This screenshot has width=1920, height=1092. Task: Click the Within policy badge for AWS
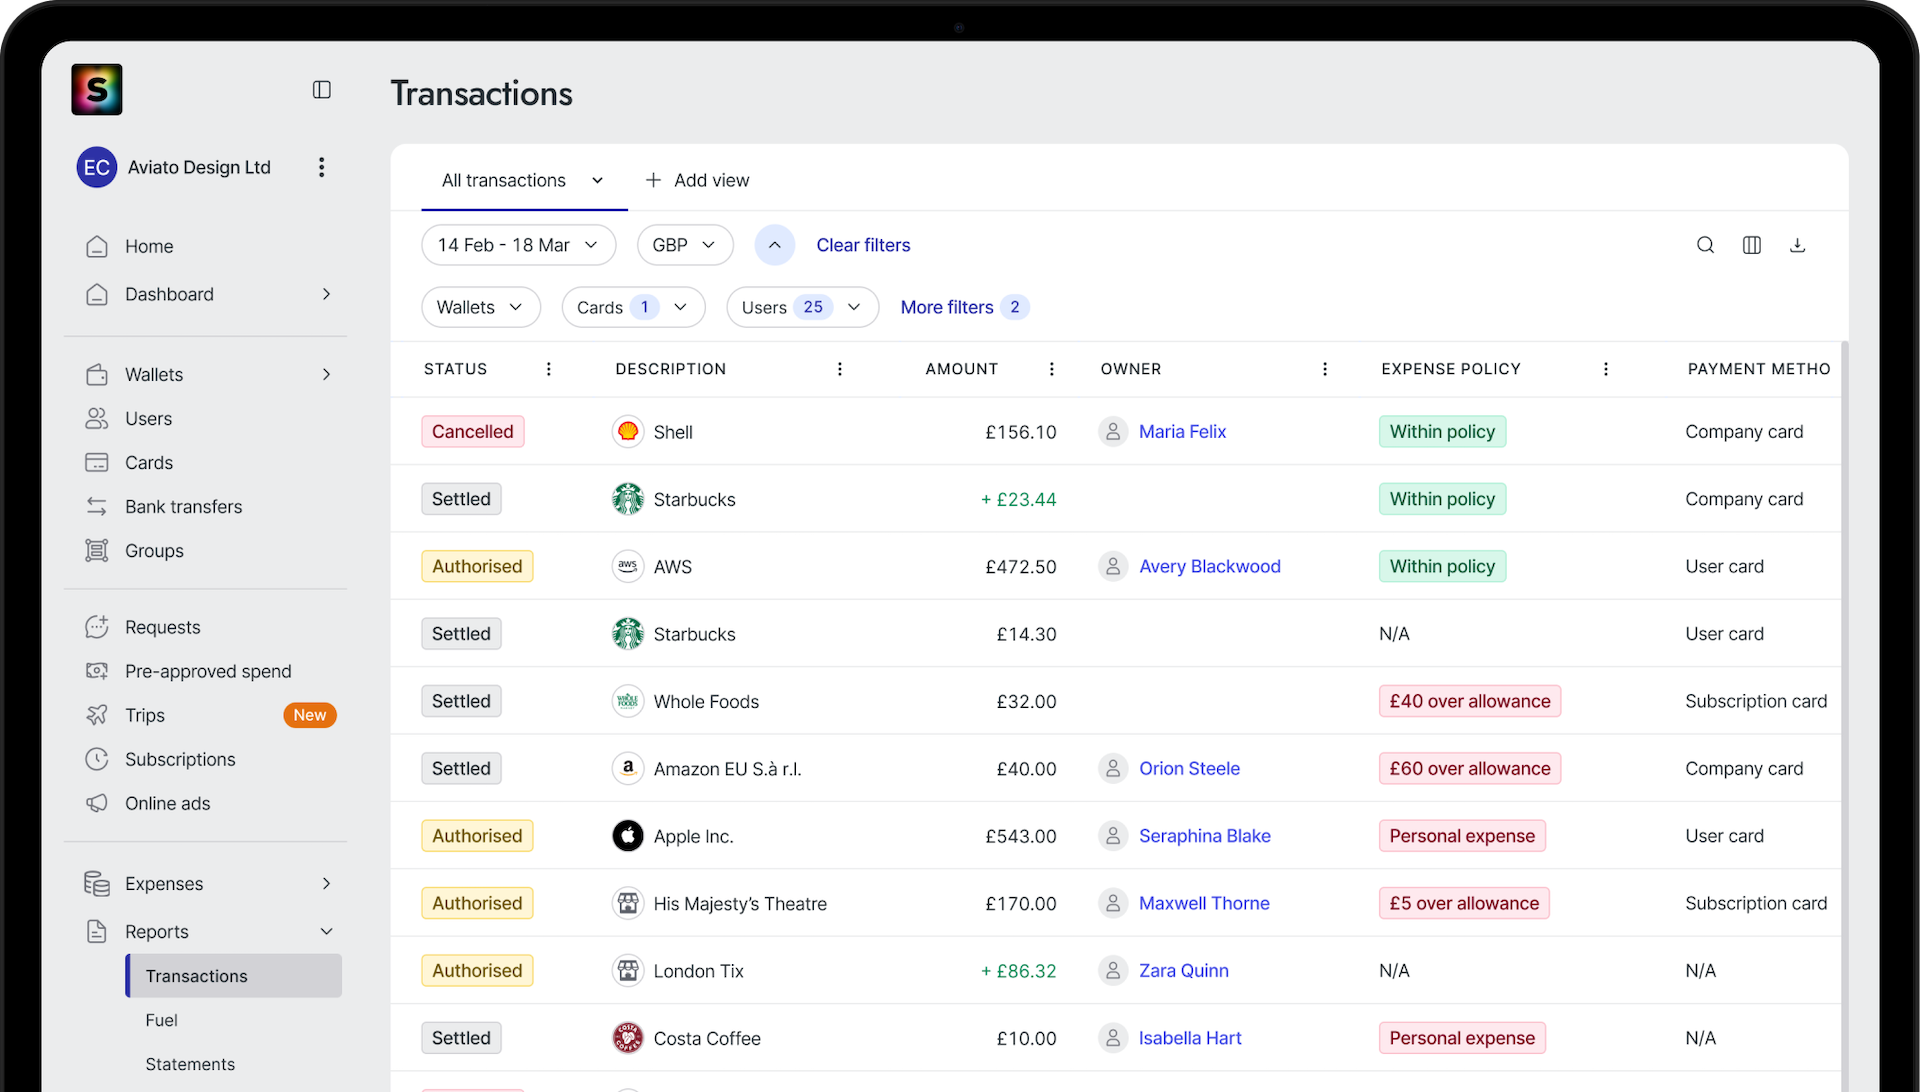coord(1442,566)
